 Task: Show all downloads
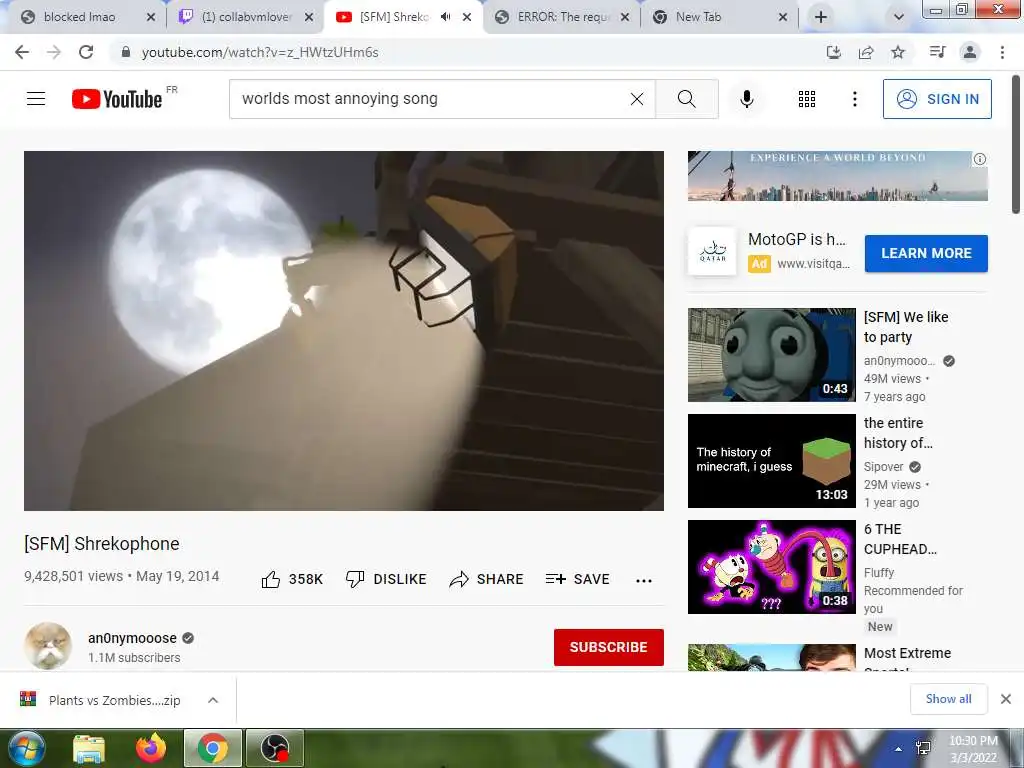point(948,699)
